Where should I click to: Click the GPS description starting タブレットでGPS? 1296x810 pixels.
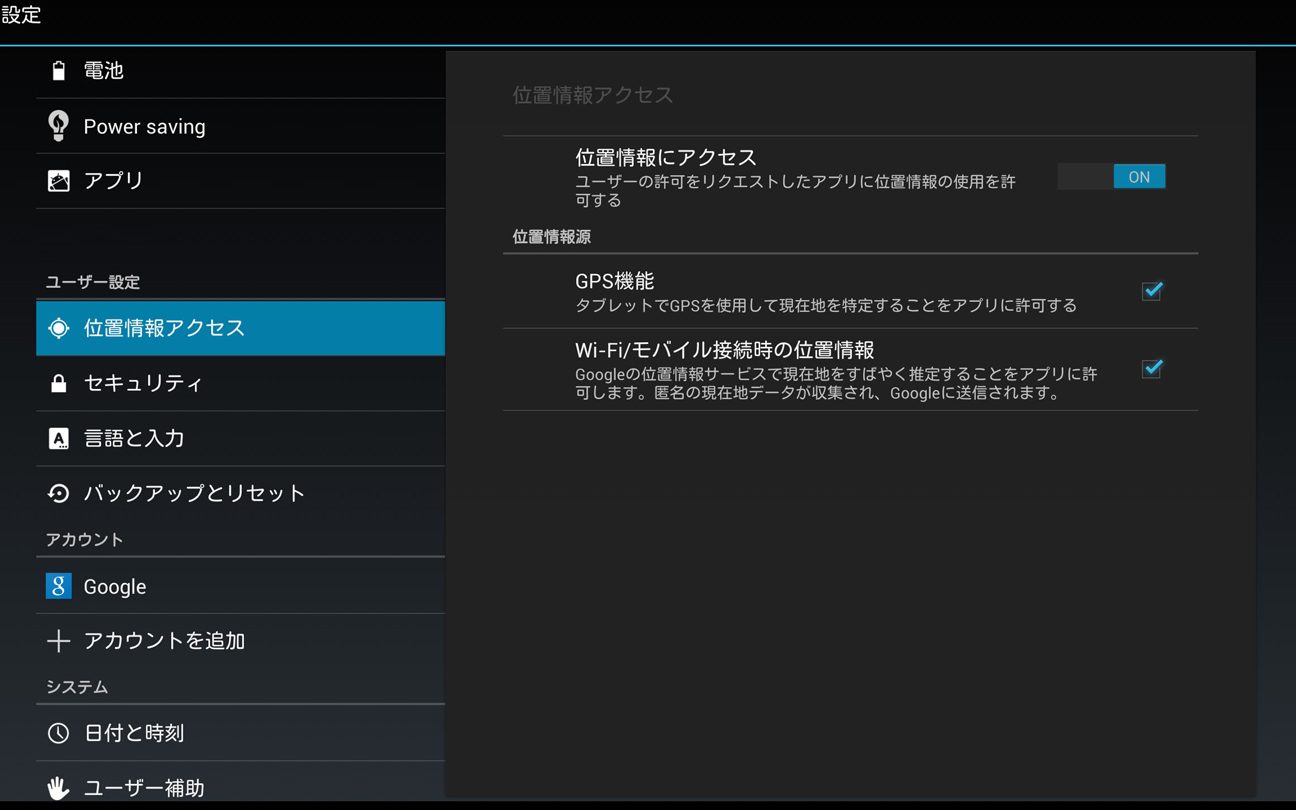(x=826, y=305)
